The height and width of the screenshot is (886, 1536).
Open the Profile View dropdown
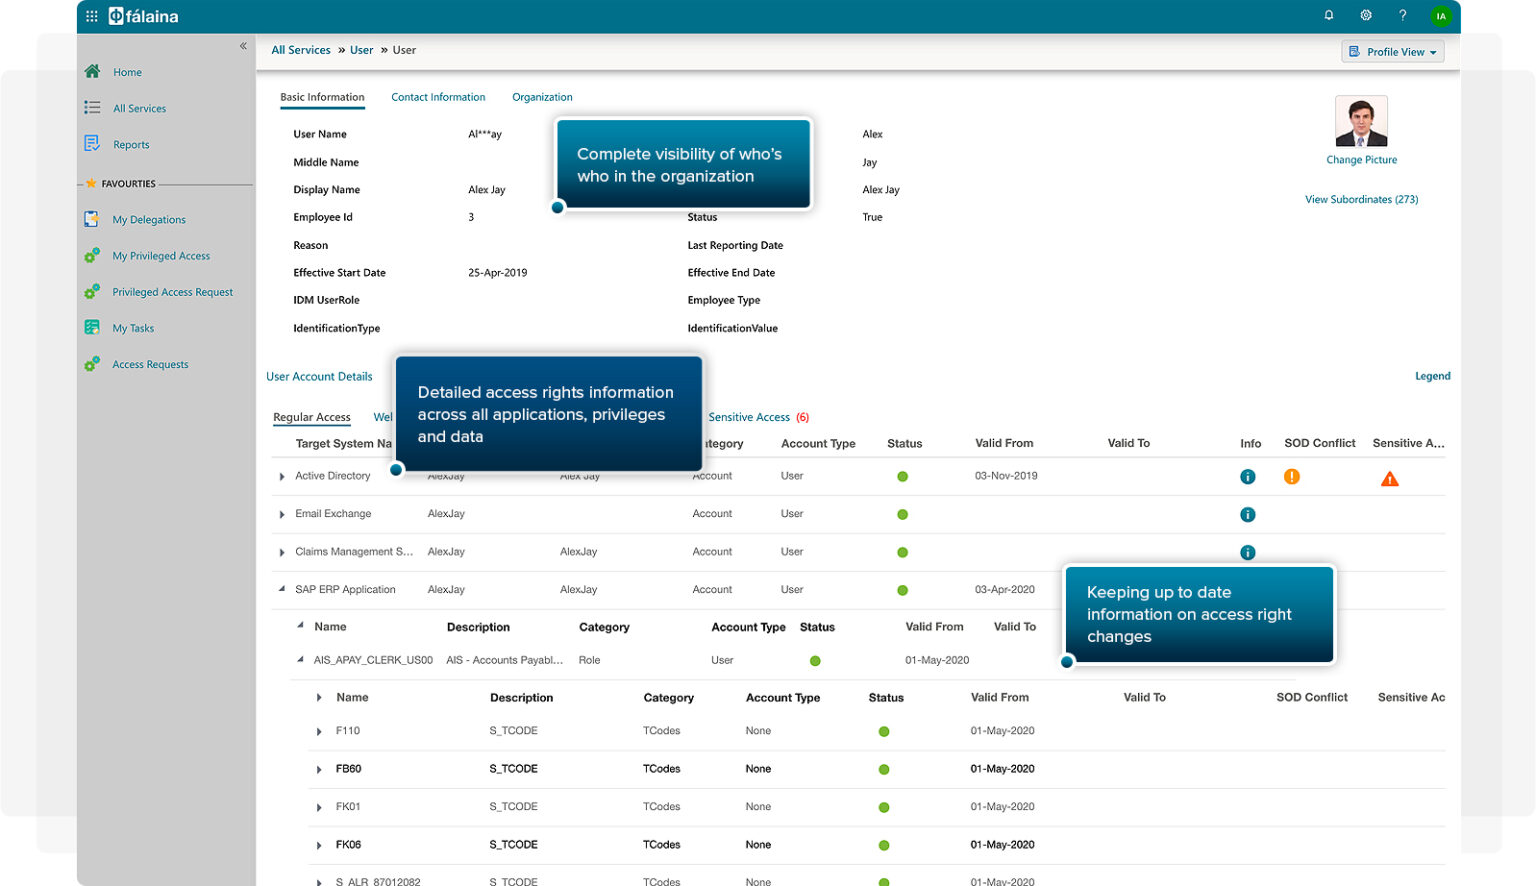click(x=1392, y=52)
